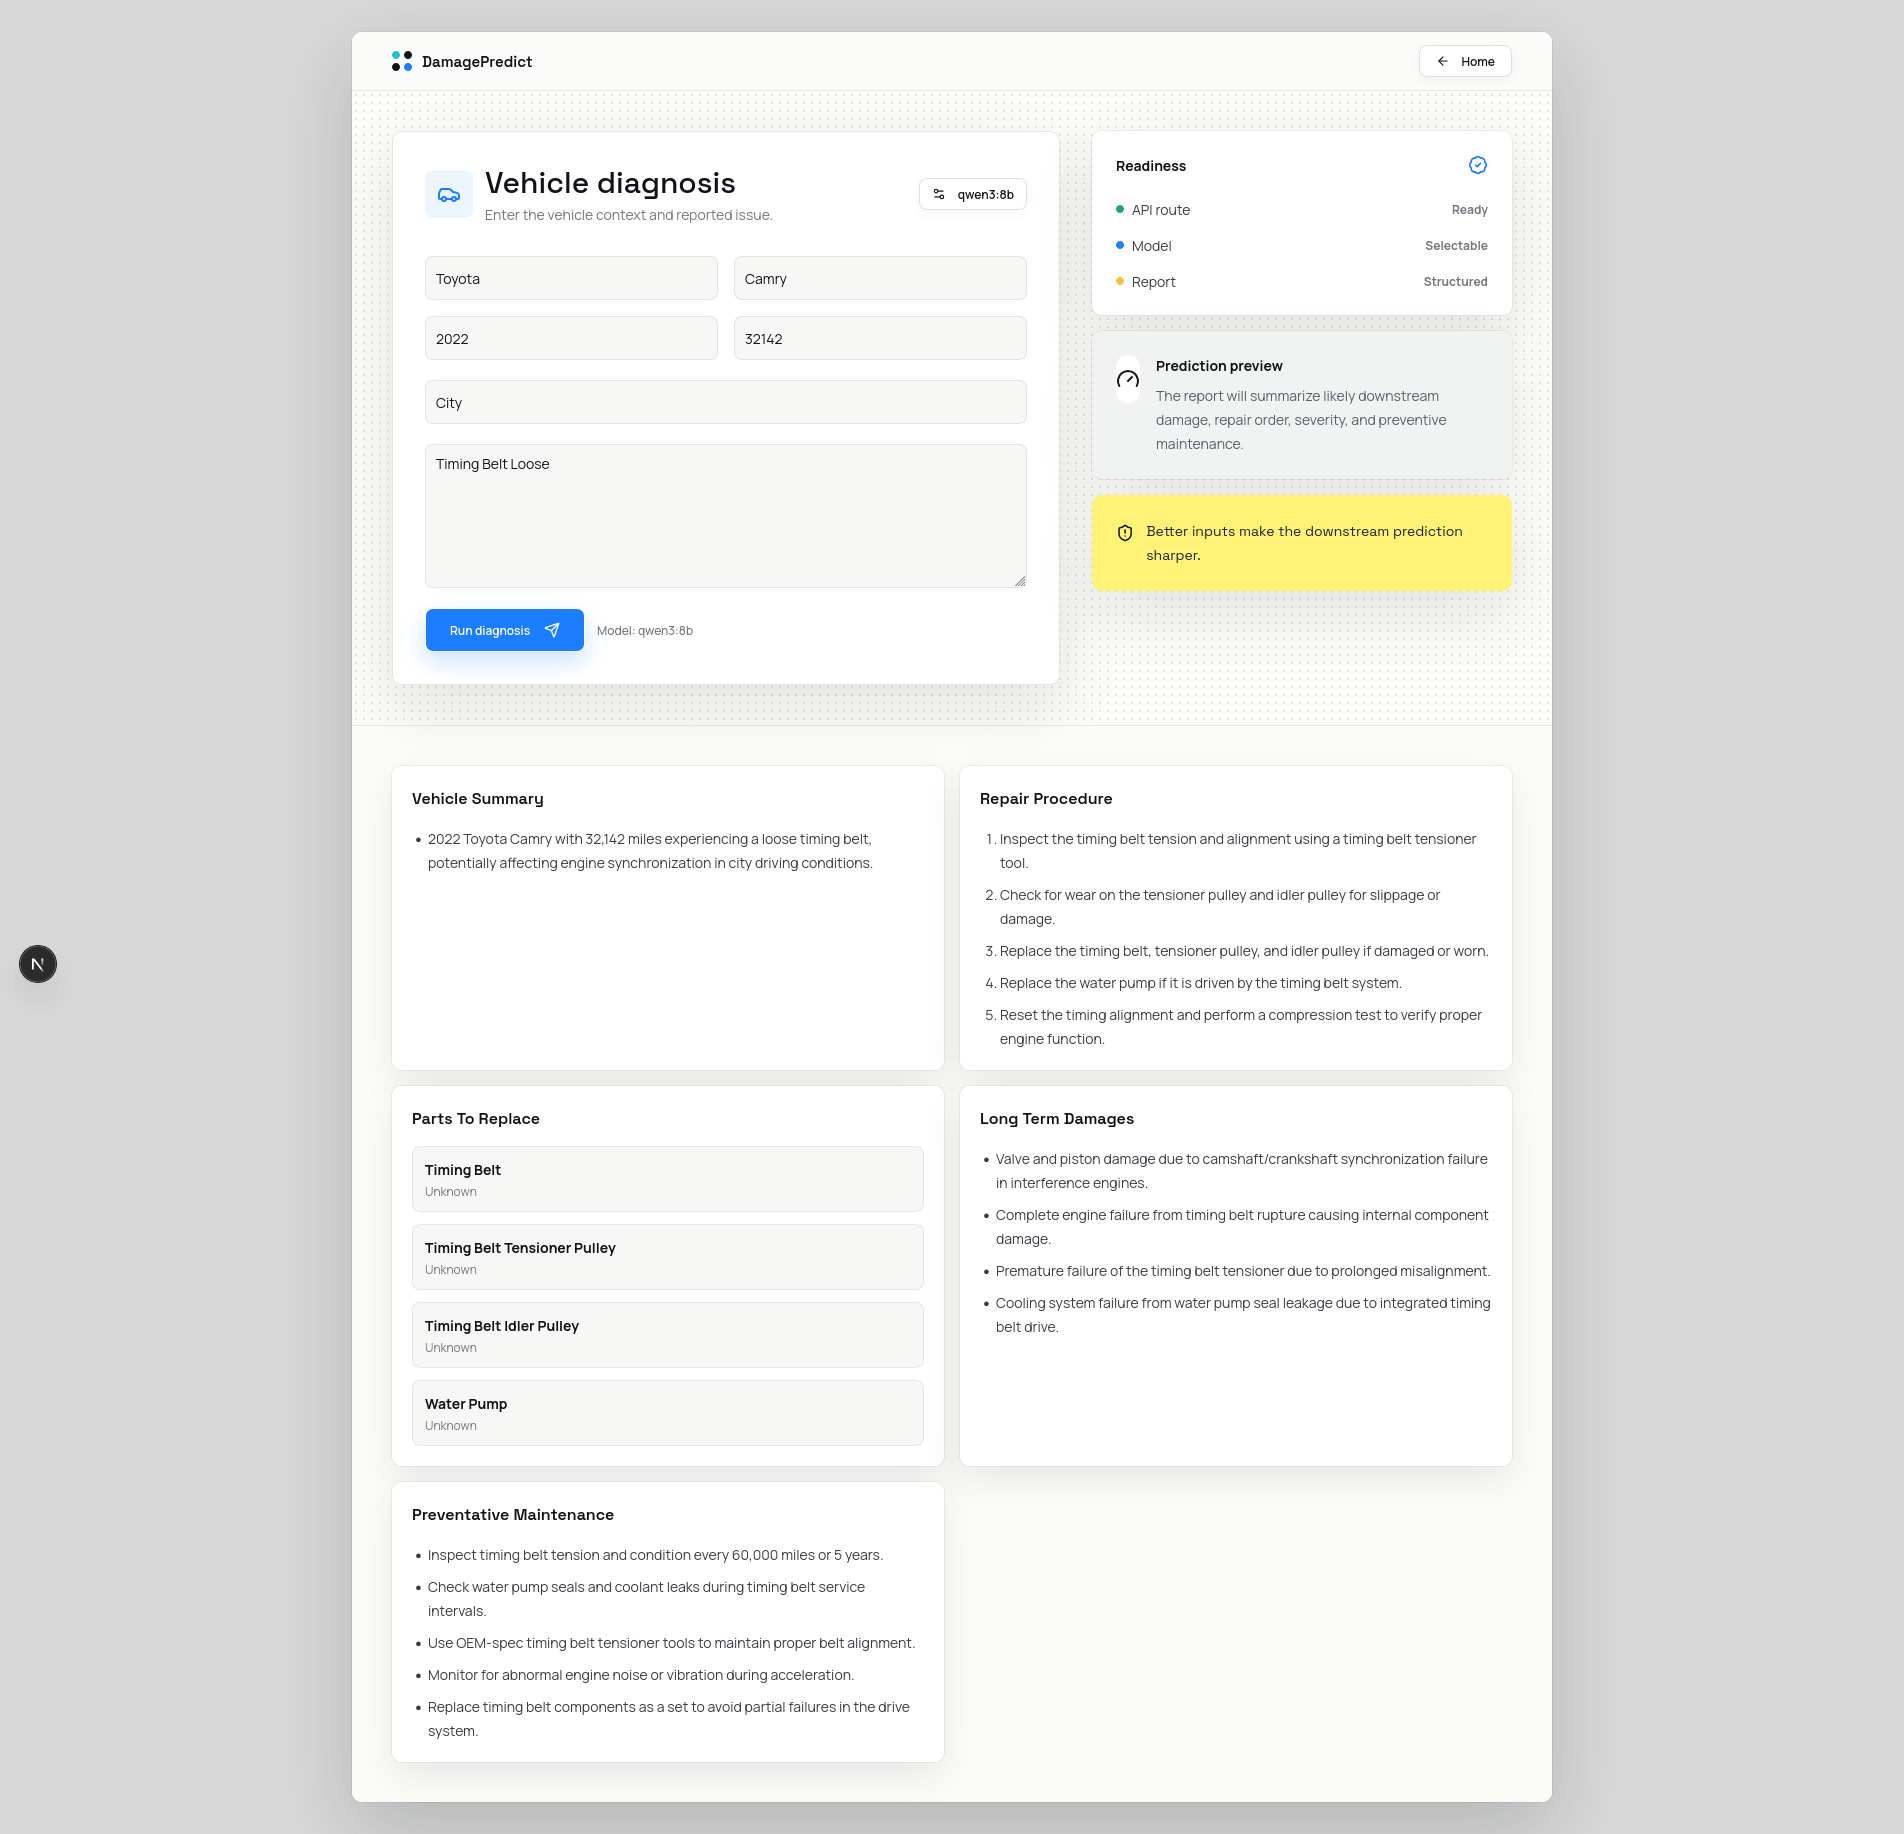1904x1834 pixels.
Task: Run the diagnosis
Action: (505, 630)
